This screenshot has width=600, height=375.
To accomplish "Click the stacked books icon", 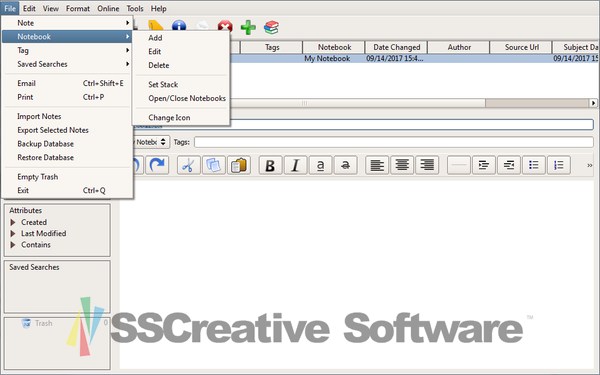I will pos(271,27).
